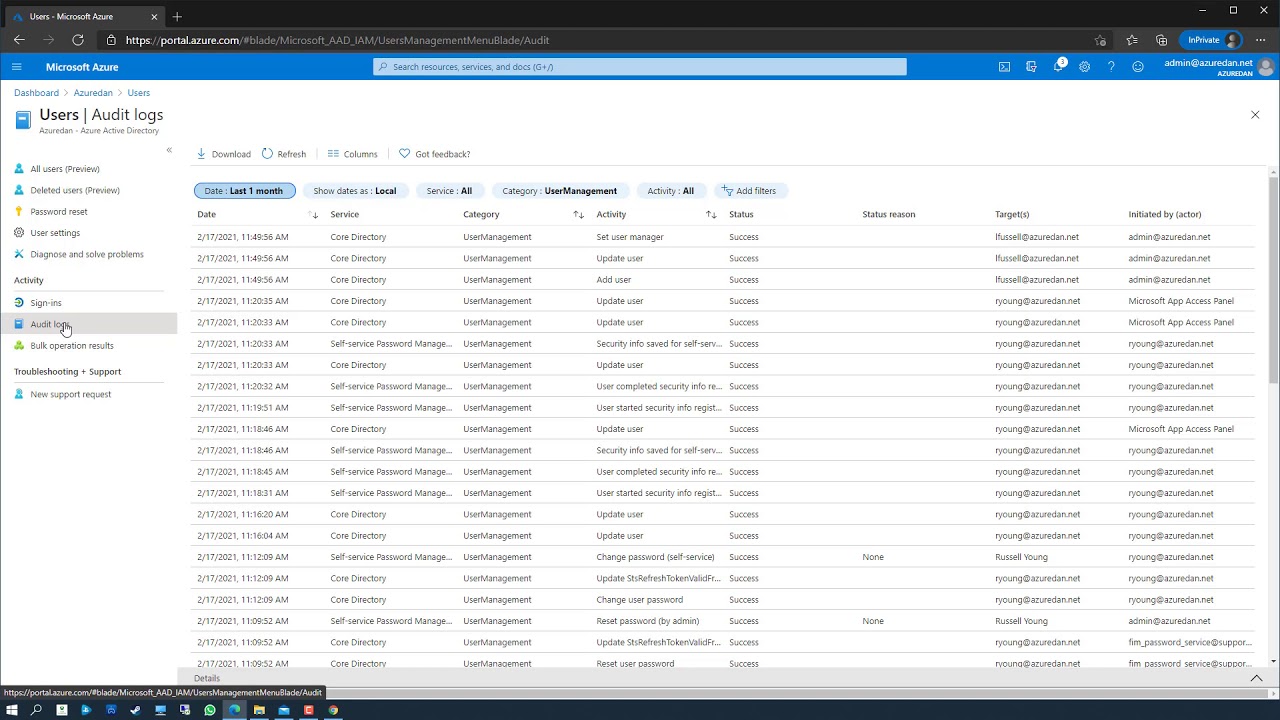
Task: Go to Dashboard breadcrumb
Action: tap(36, 93)
